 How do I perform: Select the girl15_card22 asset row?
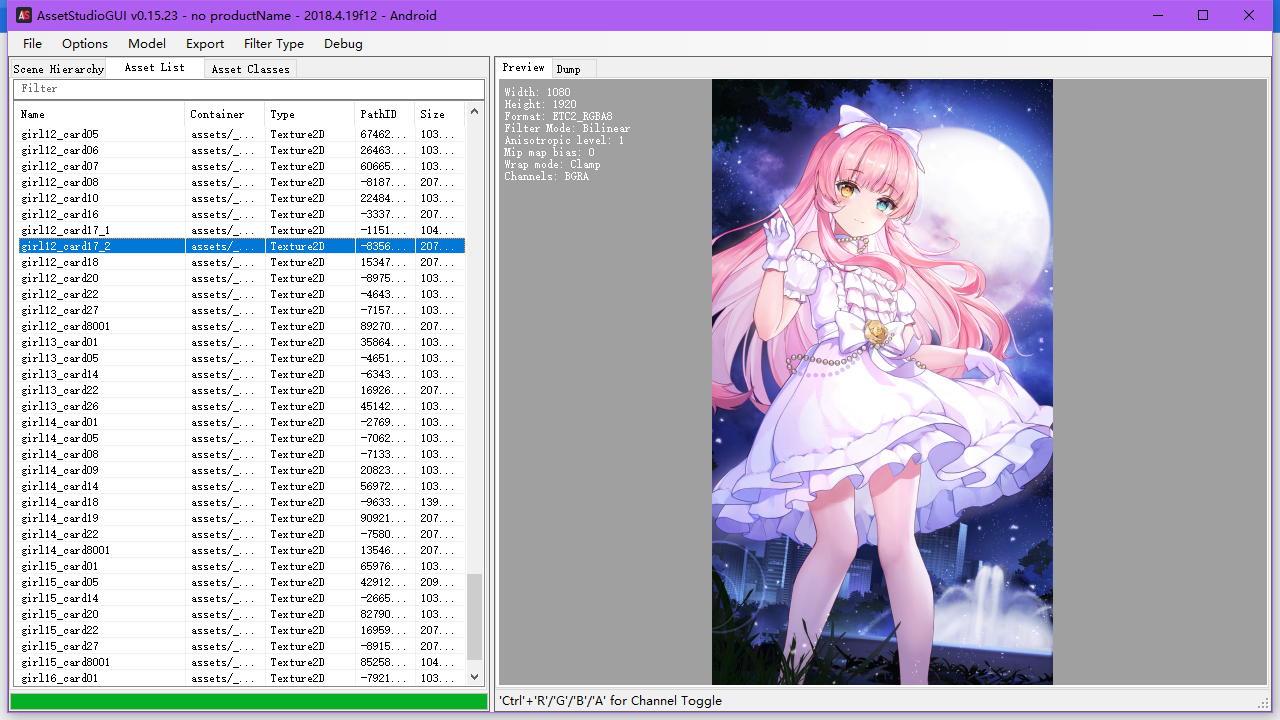click(240, 630)
